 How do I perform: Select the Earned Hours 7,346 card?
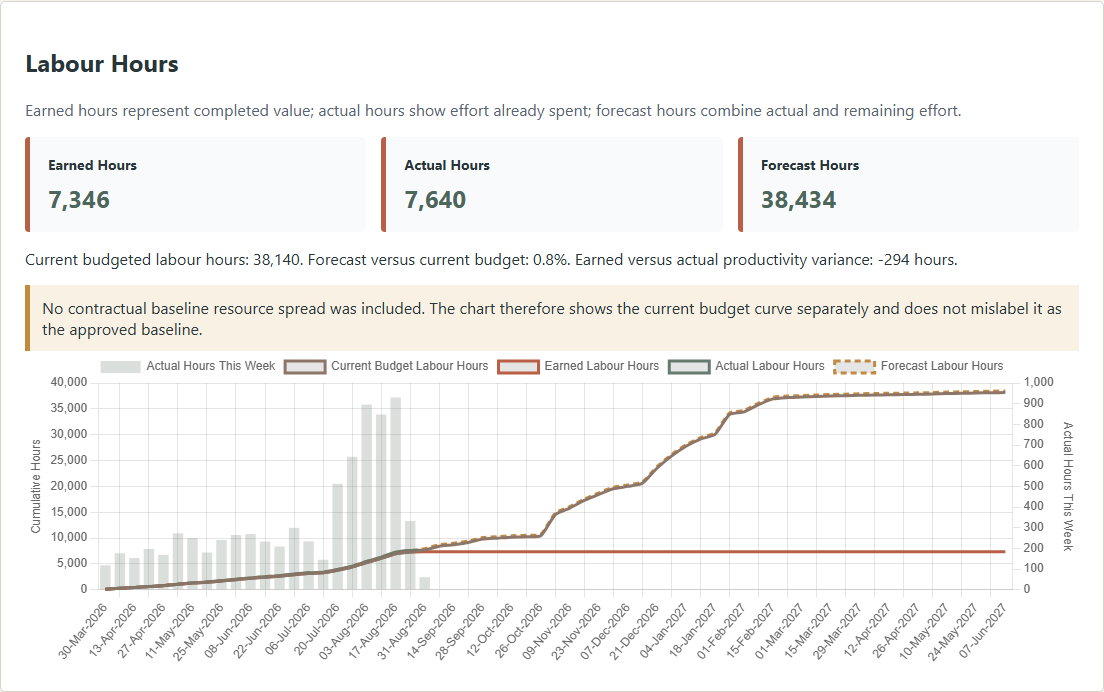tap(196, 184)
